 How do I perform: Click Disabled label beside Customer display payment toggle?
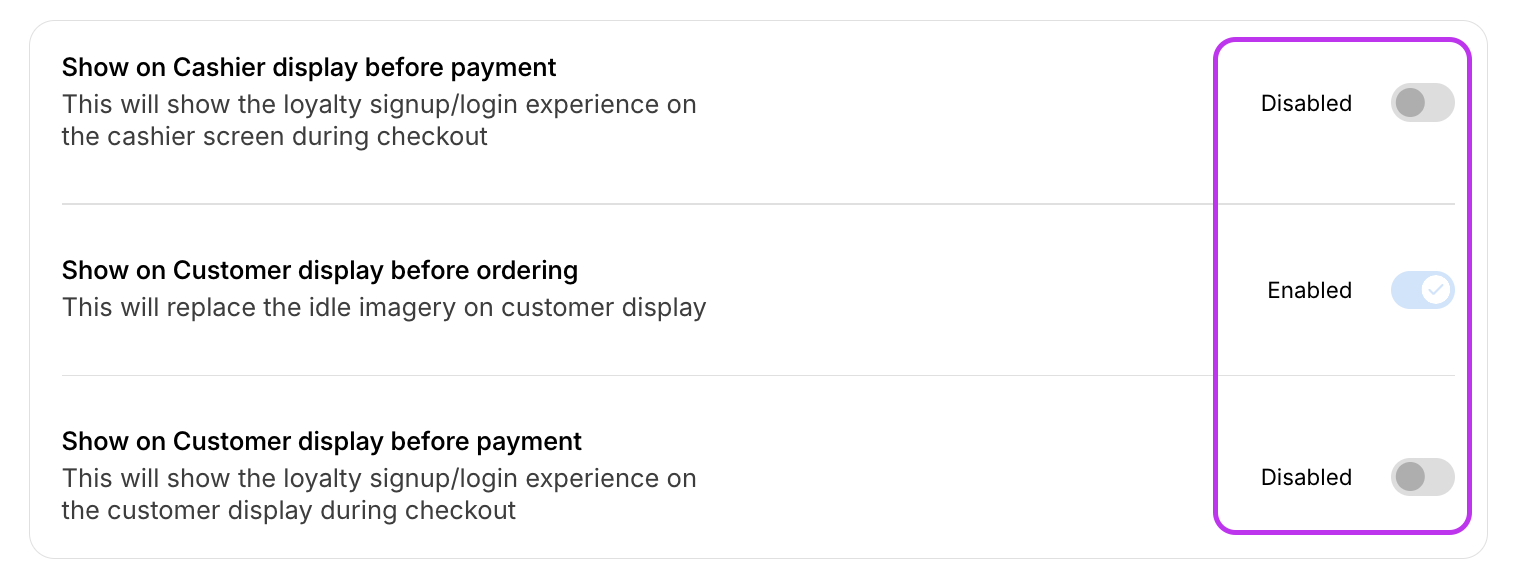[x=1306, y=477]
